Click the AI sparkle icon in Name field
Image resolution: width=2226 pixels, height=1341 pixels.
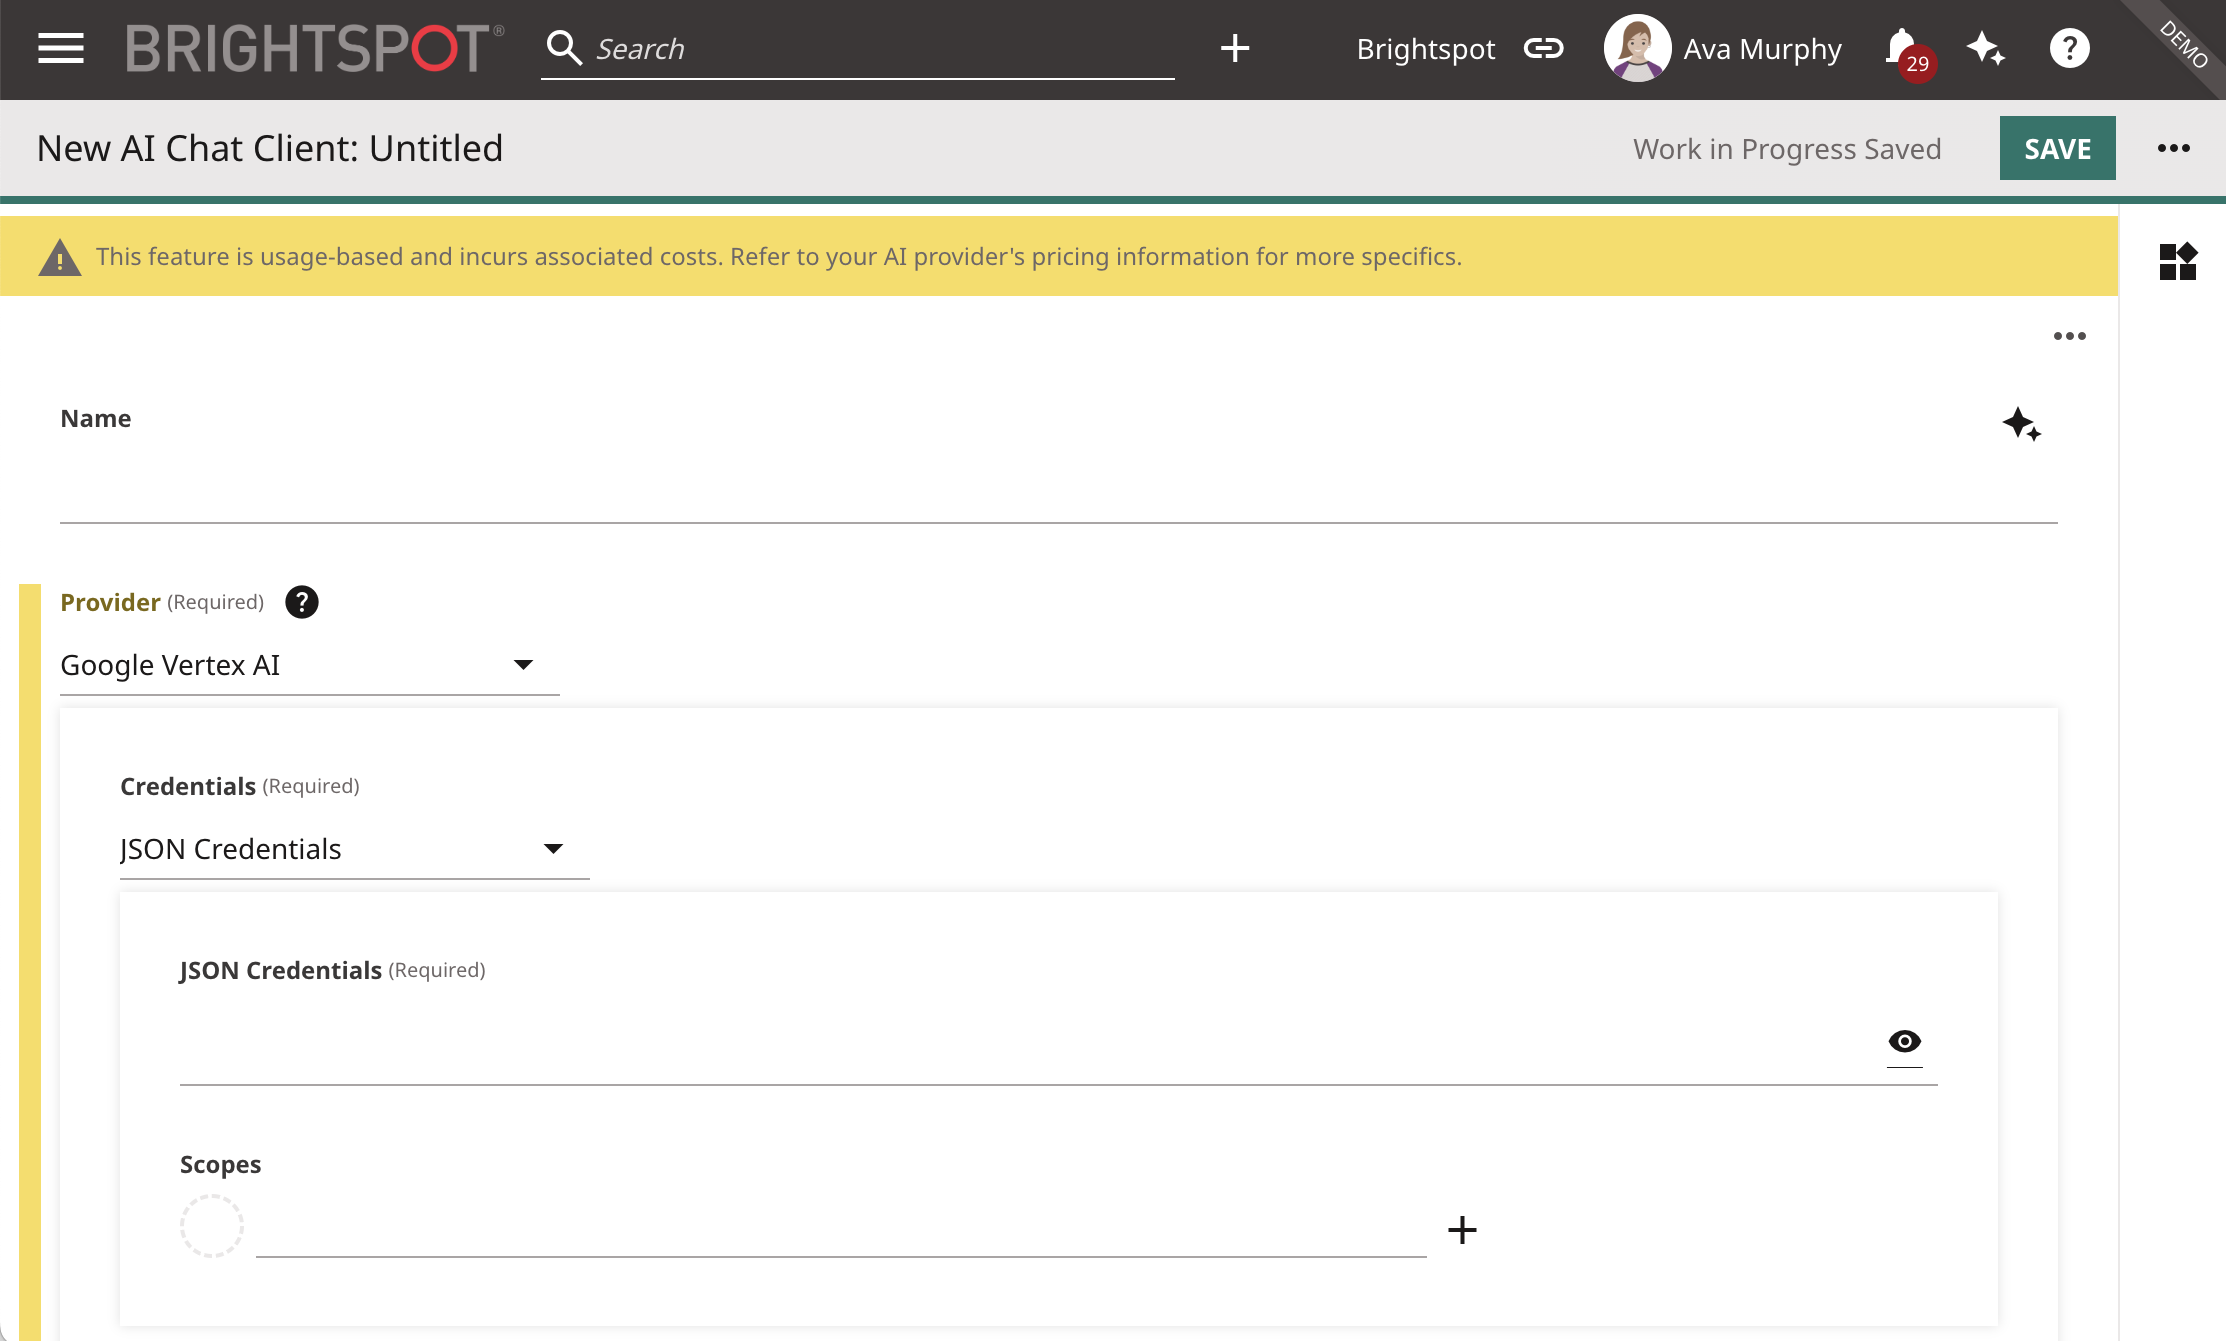2021,424
